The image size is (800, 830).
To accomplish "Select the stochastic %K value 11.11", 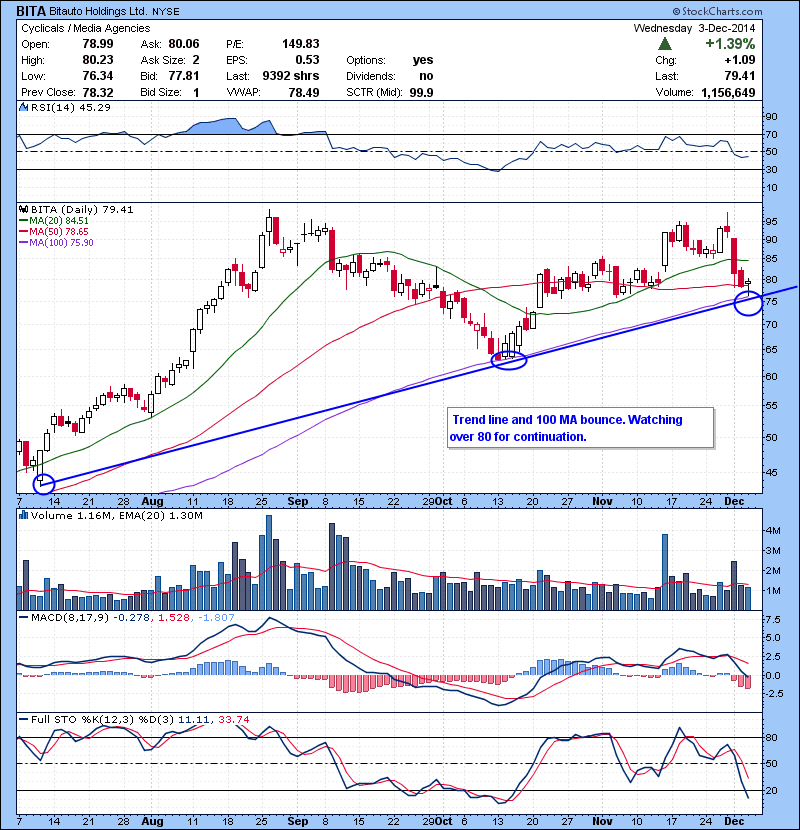I will point(194,719).
